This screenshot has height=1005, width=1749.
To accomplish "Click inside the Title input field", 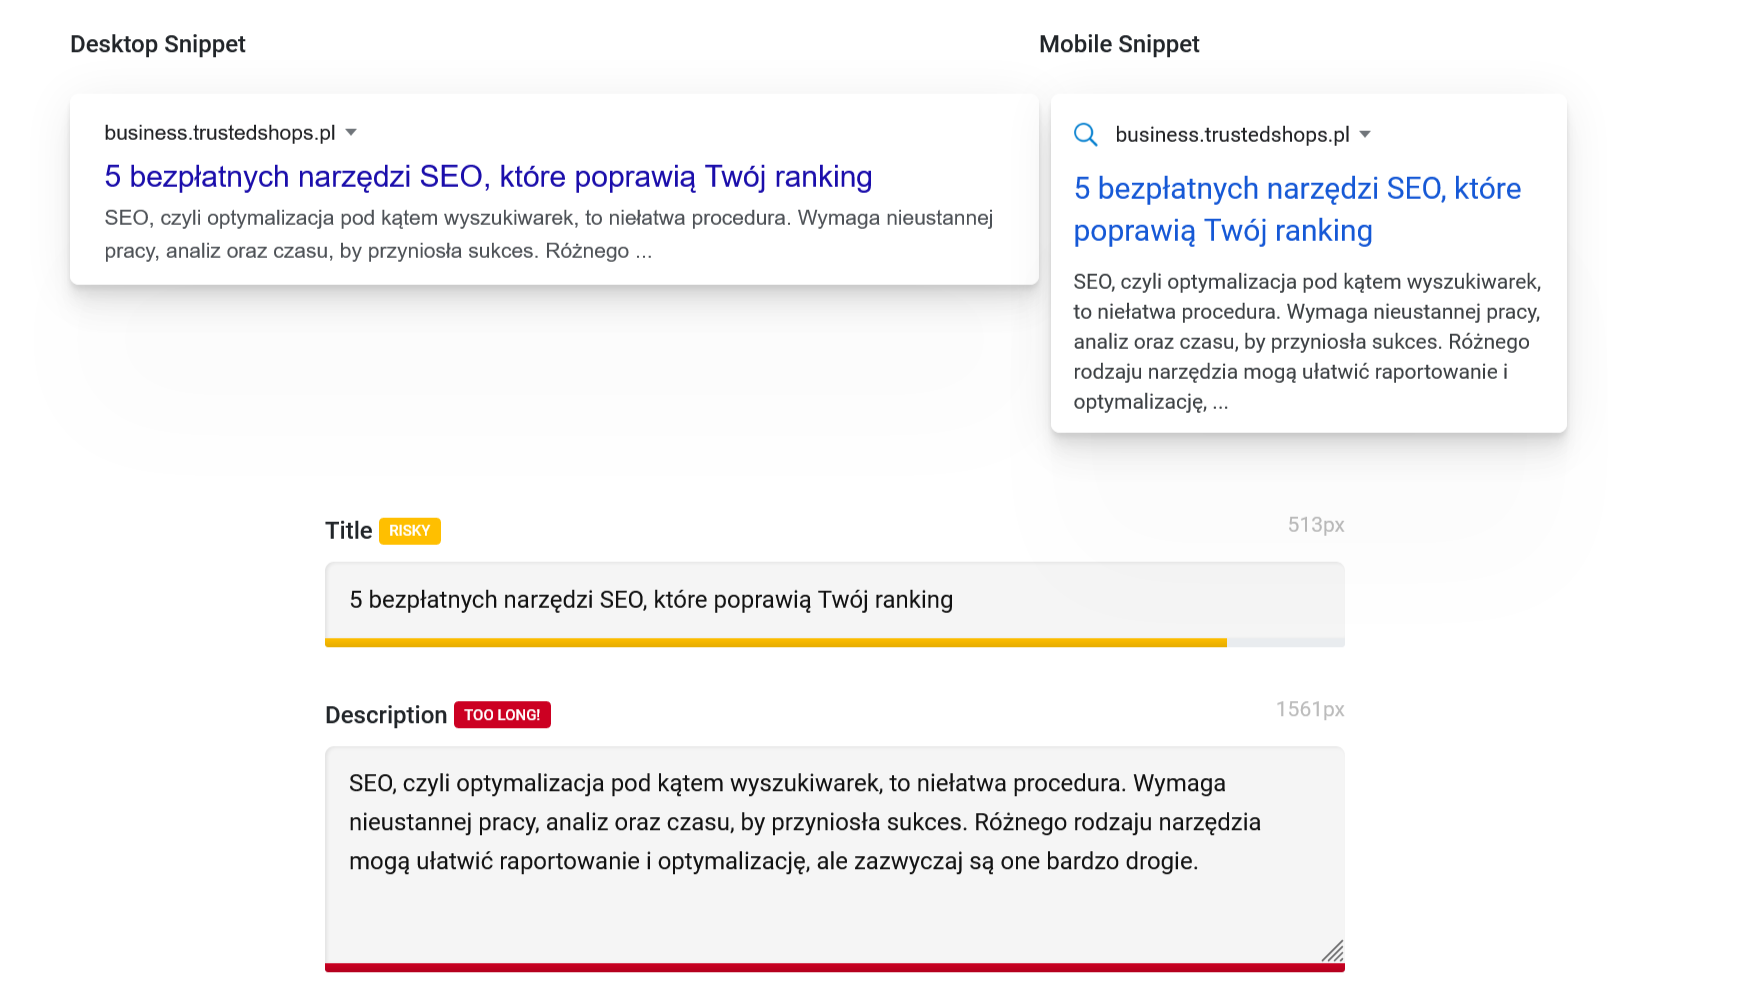I will (834, 600).
